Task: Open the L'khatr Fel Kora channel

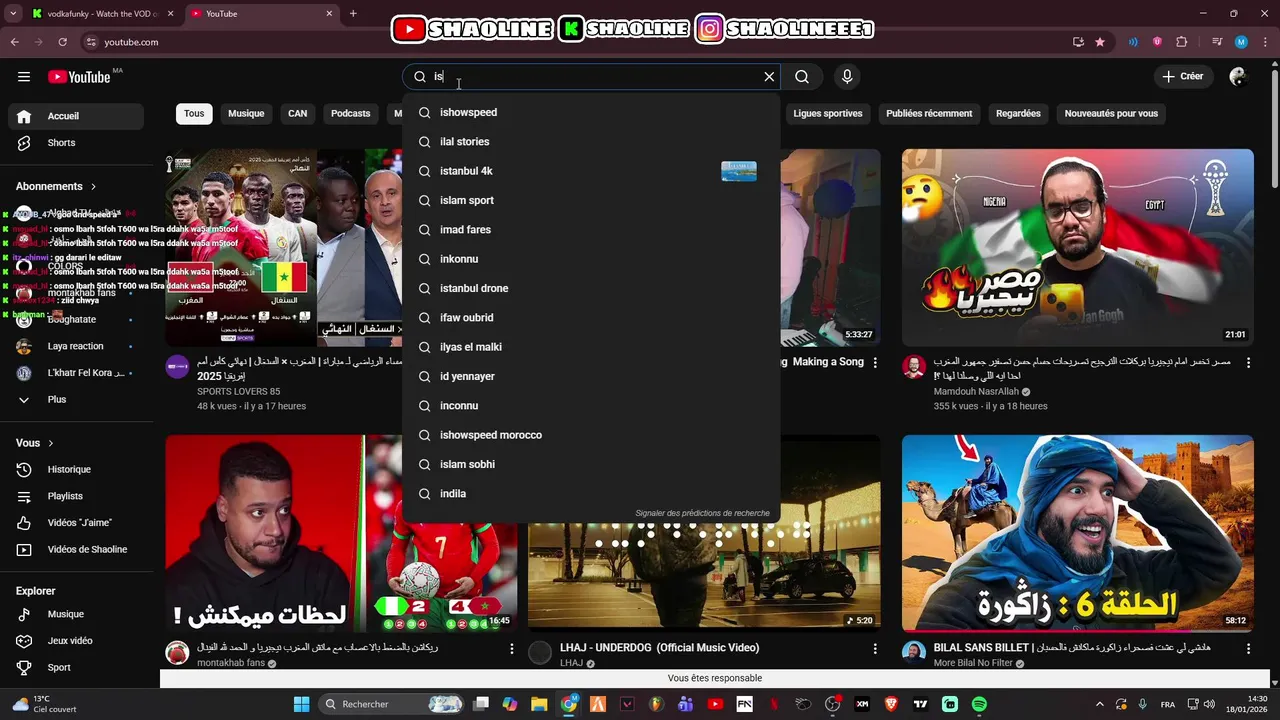Action: [76, 373]
